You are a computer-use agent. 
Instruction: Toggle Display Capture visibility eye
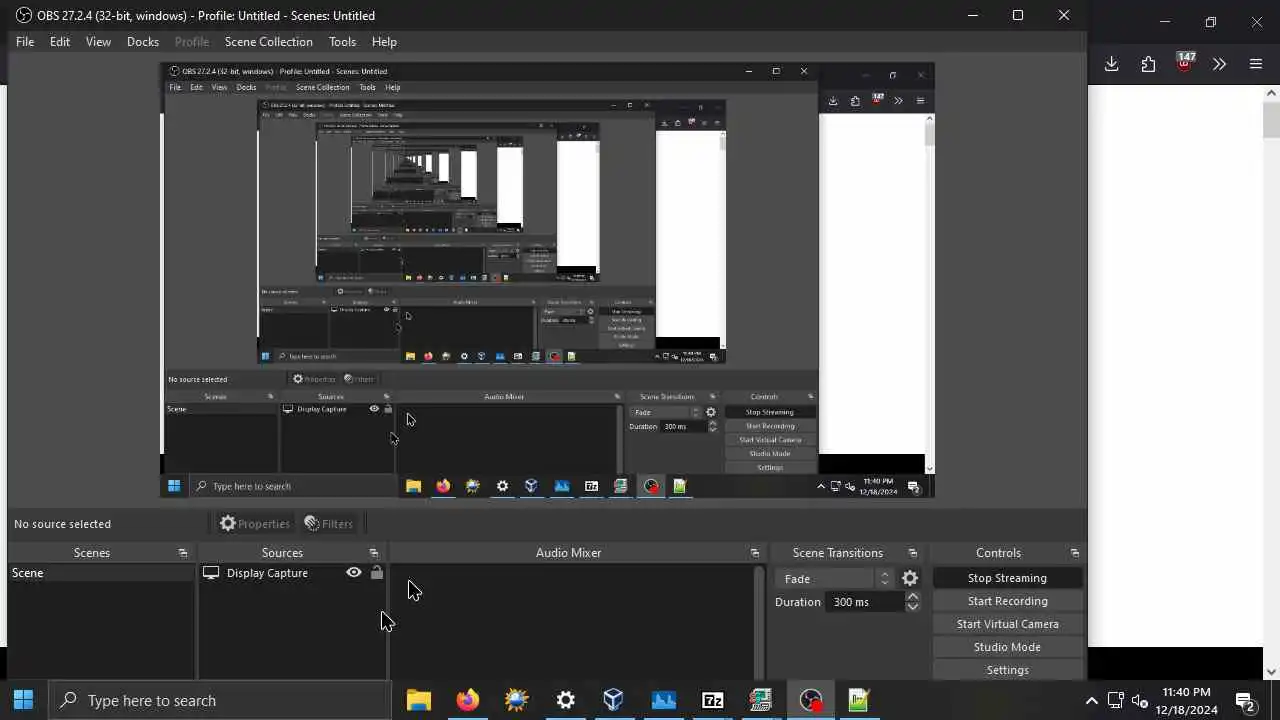354,573
